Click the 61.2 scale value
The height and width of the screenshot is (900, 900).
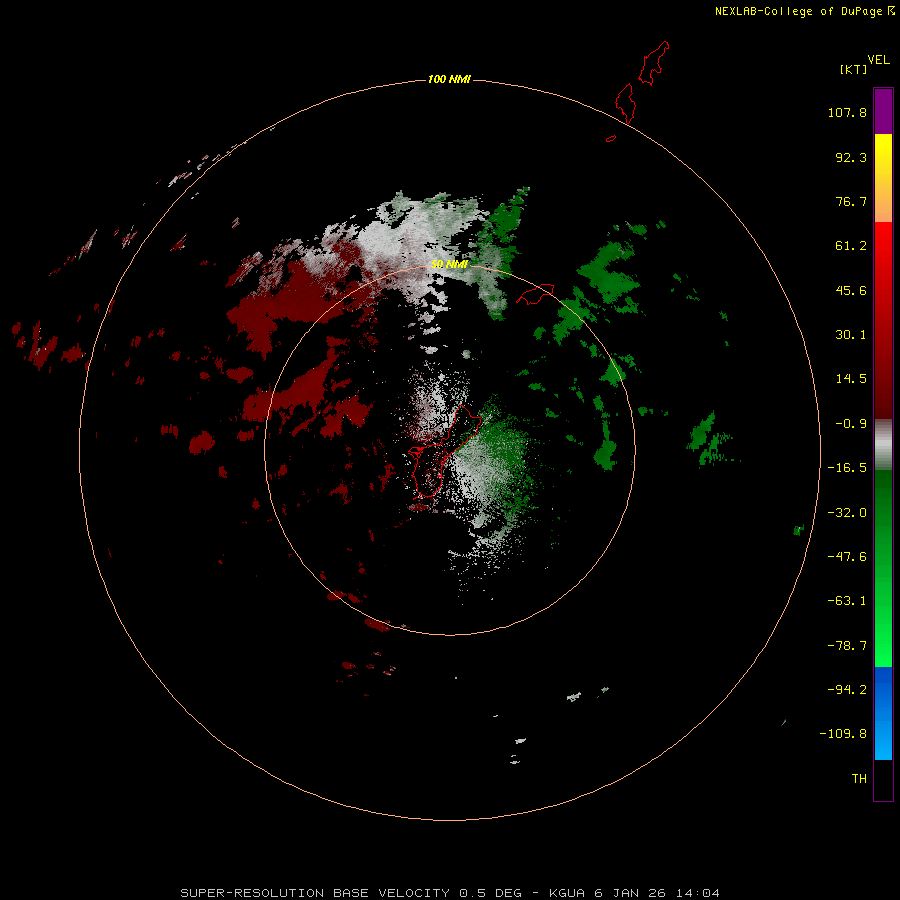coord(851,246)
